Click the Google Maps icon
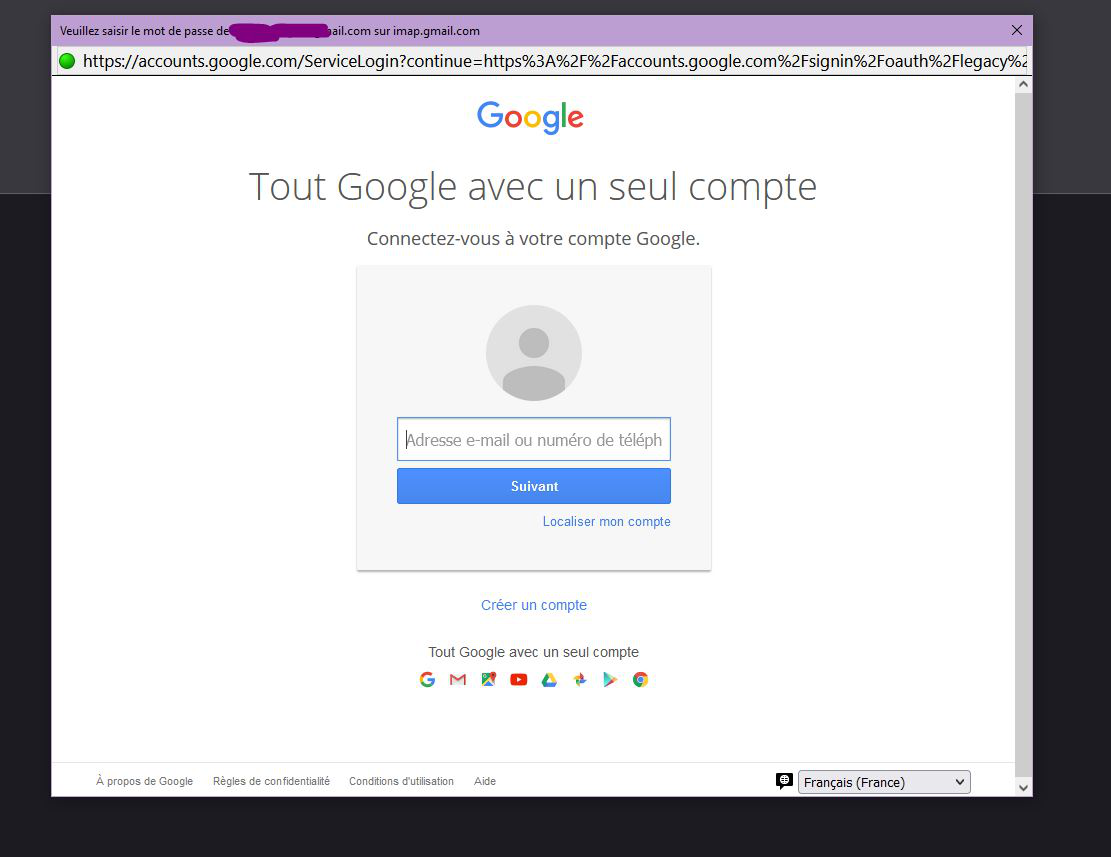Viewport: 1111px width, 857px height. [x=488, y=680]
